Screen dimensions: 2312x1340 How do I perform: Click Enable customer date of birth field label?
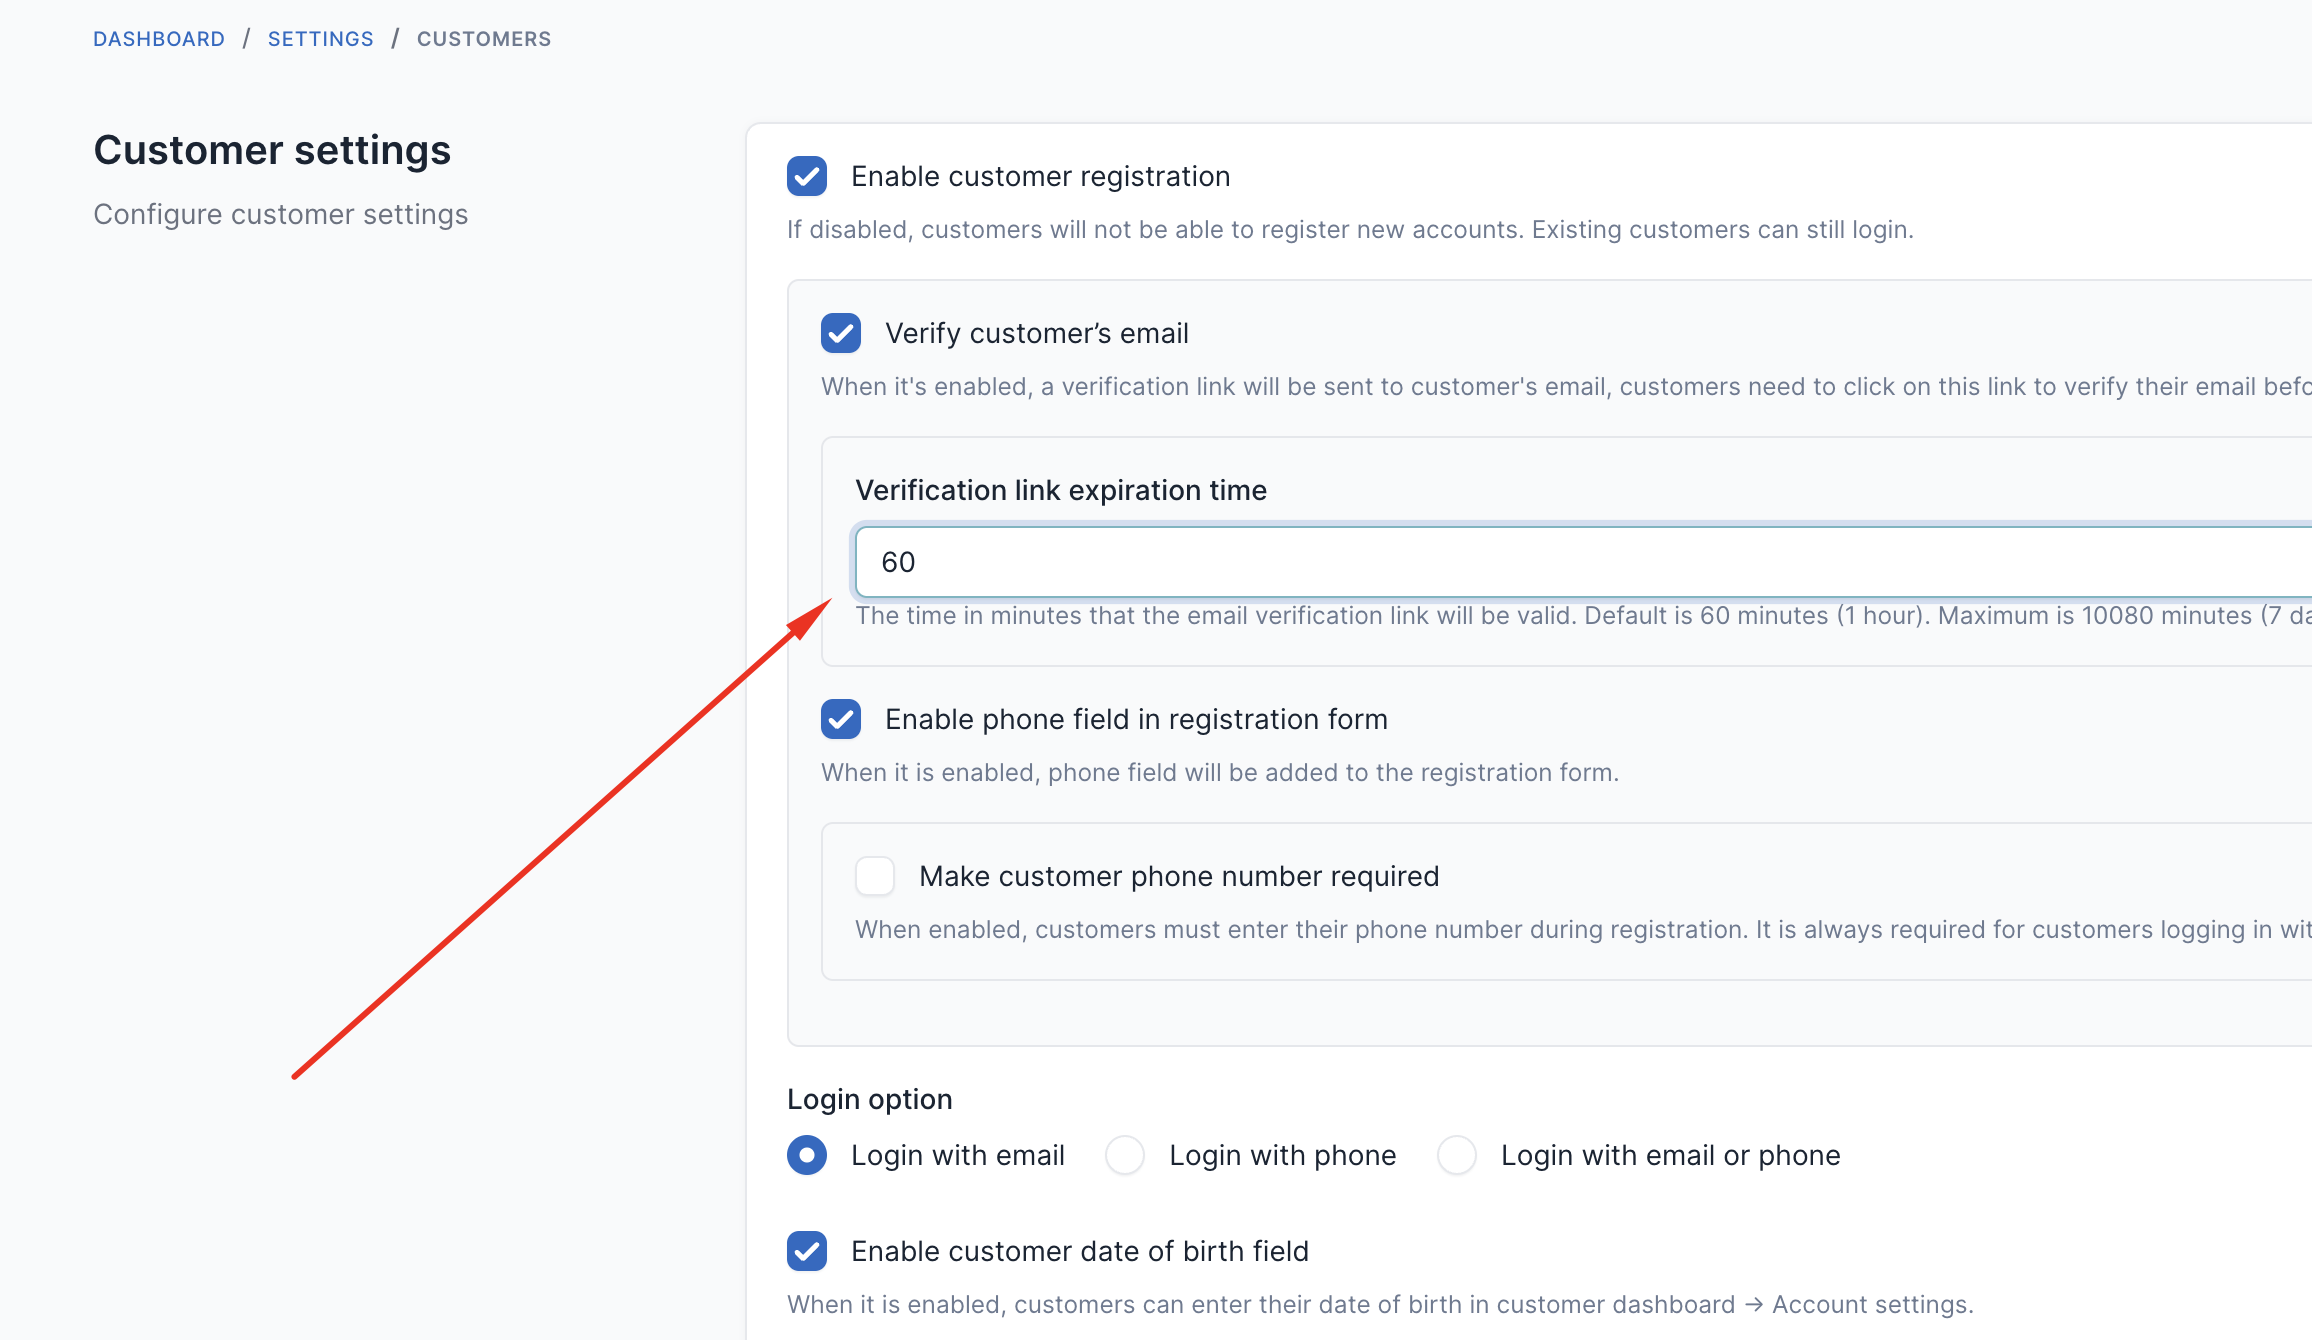point(1080,1251)
